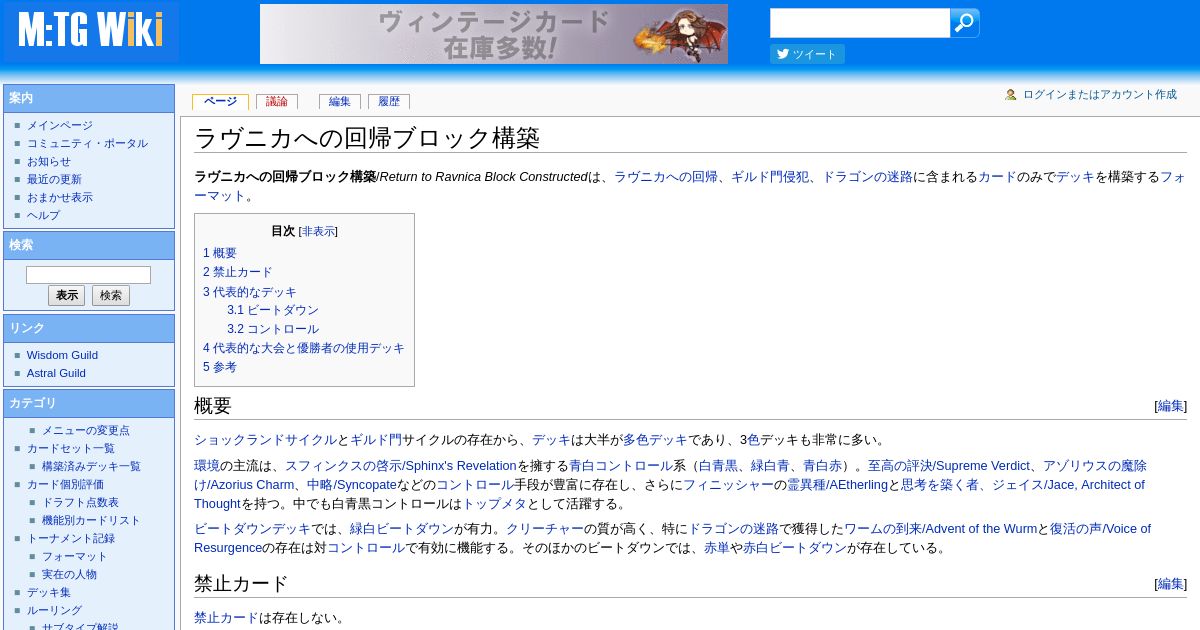The height and width of the screenshot is (630, 1200).
Task: Click ドラゴンの迷路 link in intro paragraph
Action: (867, 177)
